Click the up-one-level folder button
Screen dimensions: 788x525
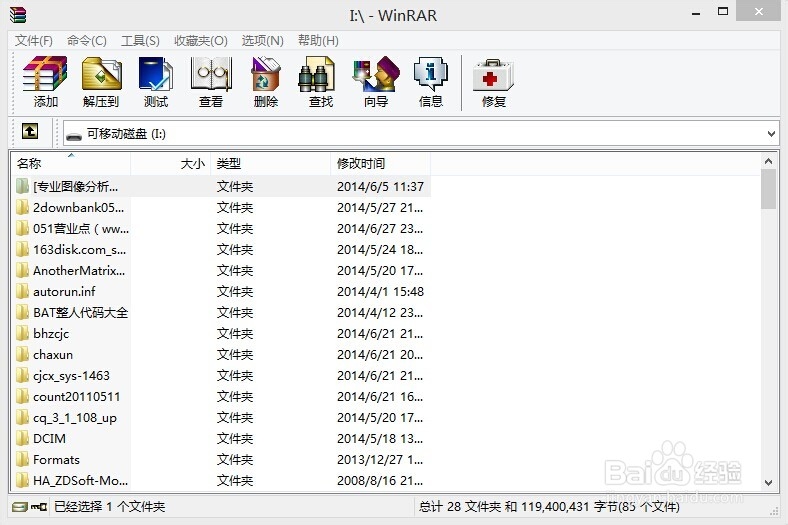pyautogui.click(x=30, y=132)
